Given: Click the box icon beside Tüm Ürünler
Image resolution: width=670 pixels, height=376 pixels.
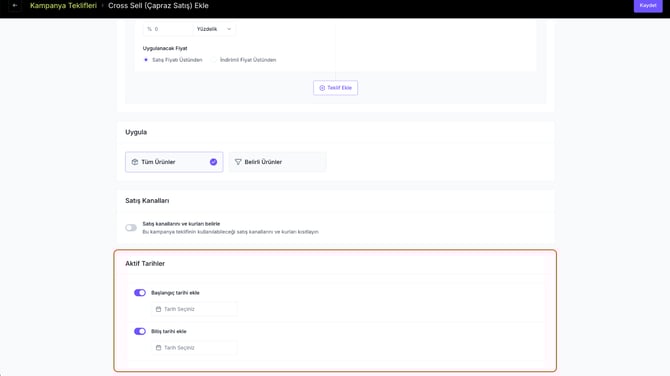Looking at the screenshot, I should 135,162.
